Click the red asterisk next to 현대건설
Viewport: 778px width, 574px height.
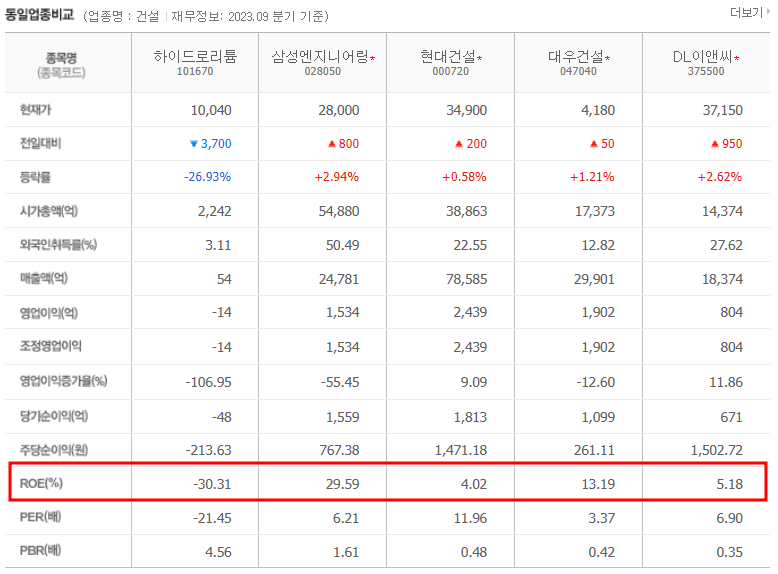pyautogui.click(x=479, y=58)
